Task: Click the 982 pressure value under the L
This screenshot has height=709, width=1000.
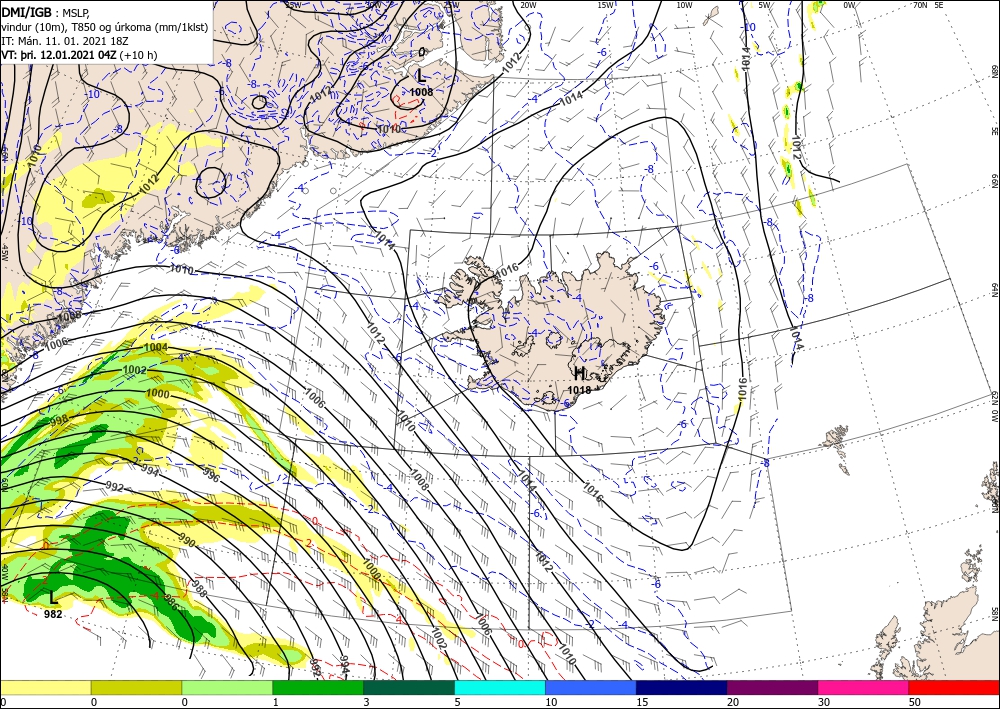Action: (x=53, y=614)
